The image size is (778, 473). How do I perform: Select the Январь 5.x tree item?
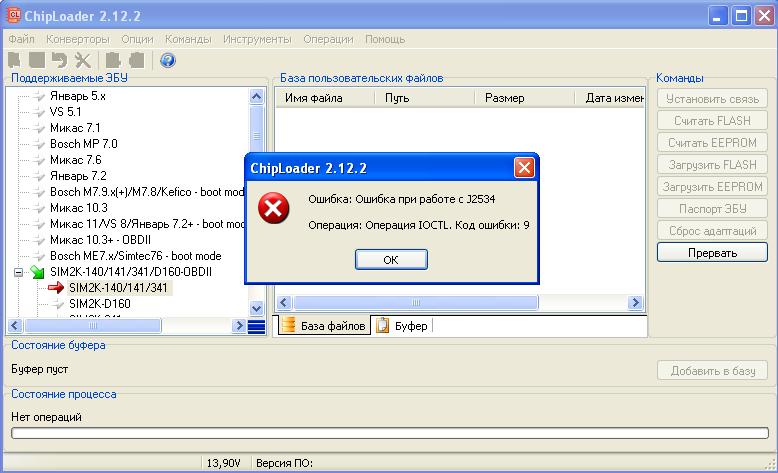point(78,96)
